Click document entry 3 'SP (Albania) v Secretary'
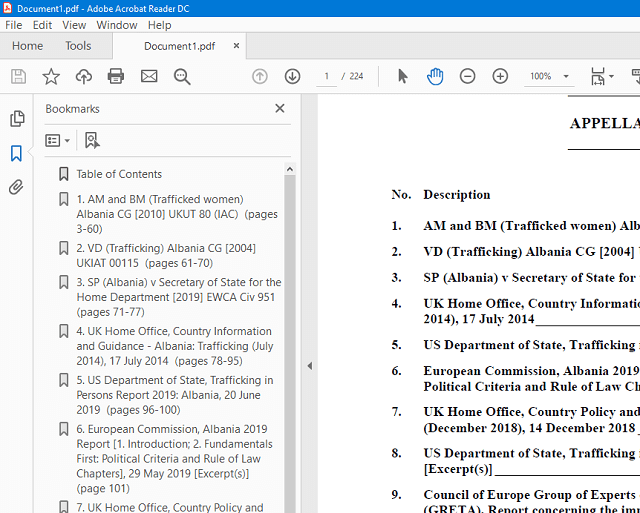The height and width of the screenshot is (513, 640). tap(531, 278)
